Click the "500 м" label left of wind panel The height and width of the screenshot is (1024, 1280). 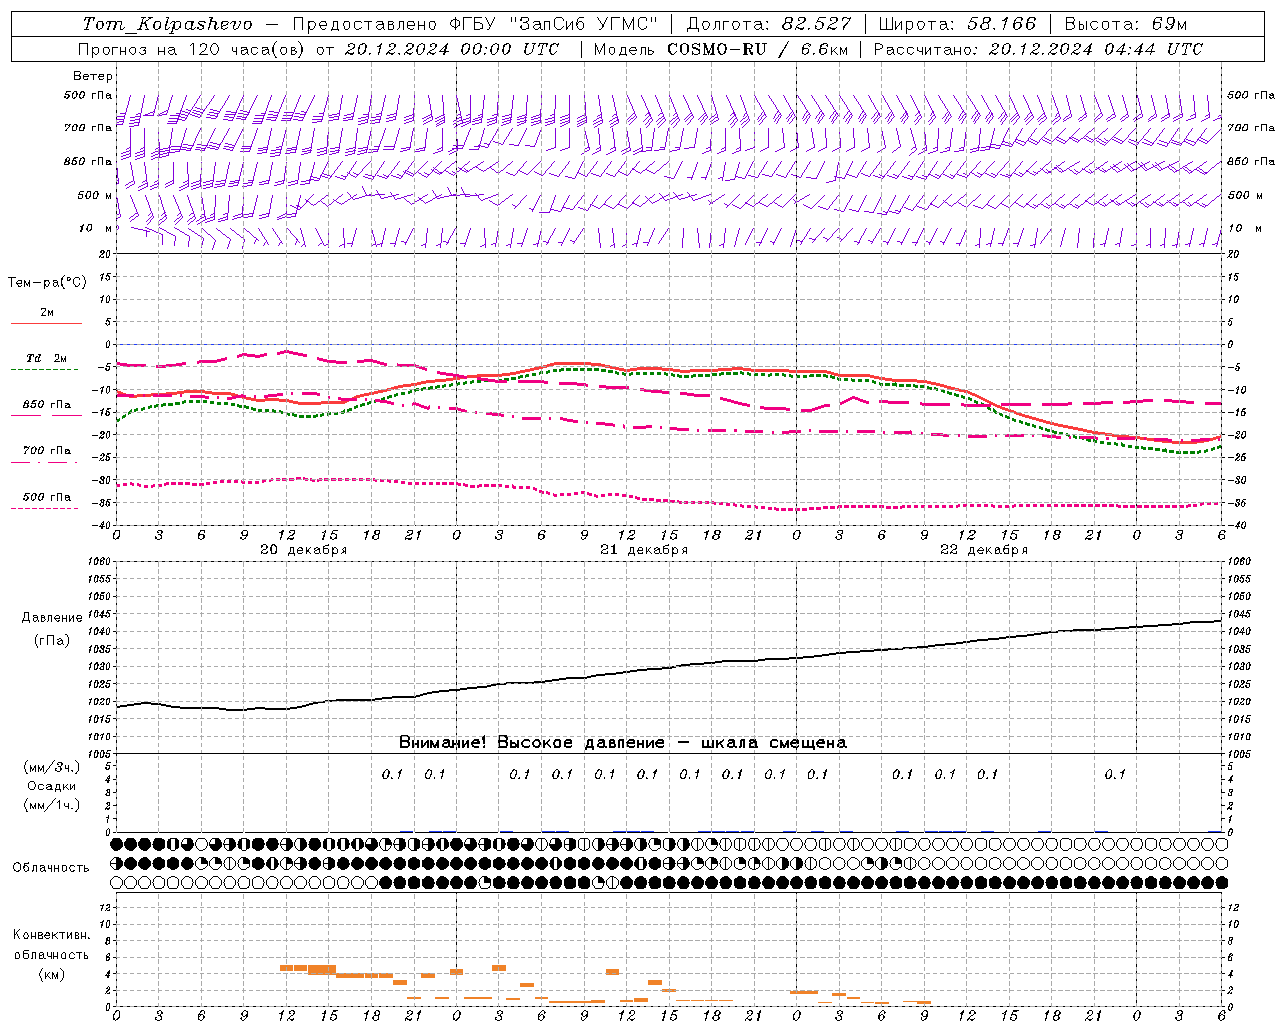[x=95, y=195]
